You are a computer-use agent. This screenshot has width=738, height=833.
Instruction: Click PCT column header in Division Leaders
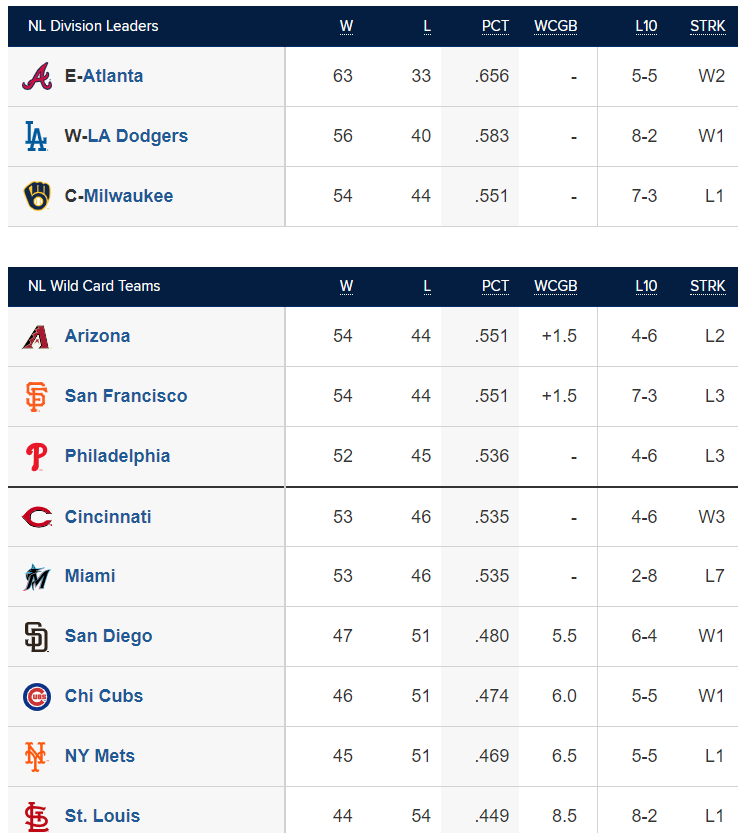(x=495, y=26)
